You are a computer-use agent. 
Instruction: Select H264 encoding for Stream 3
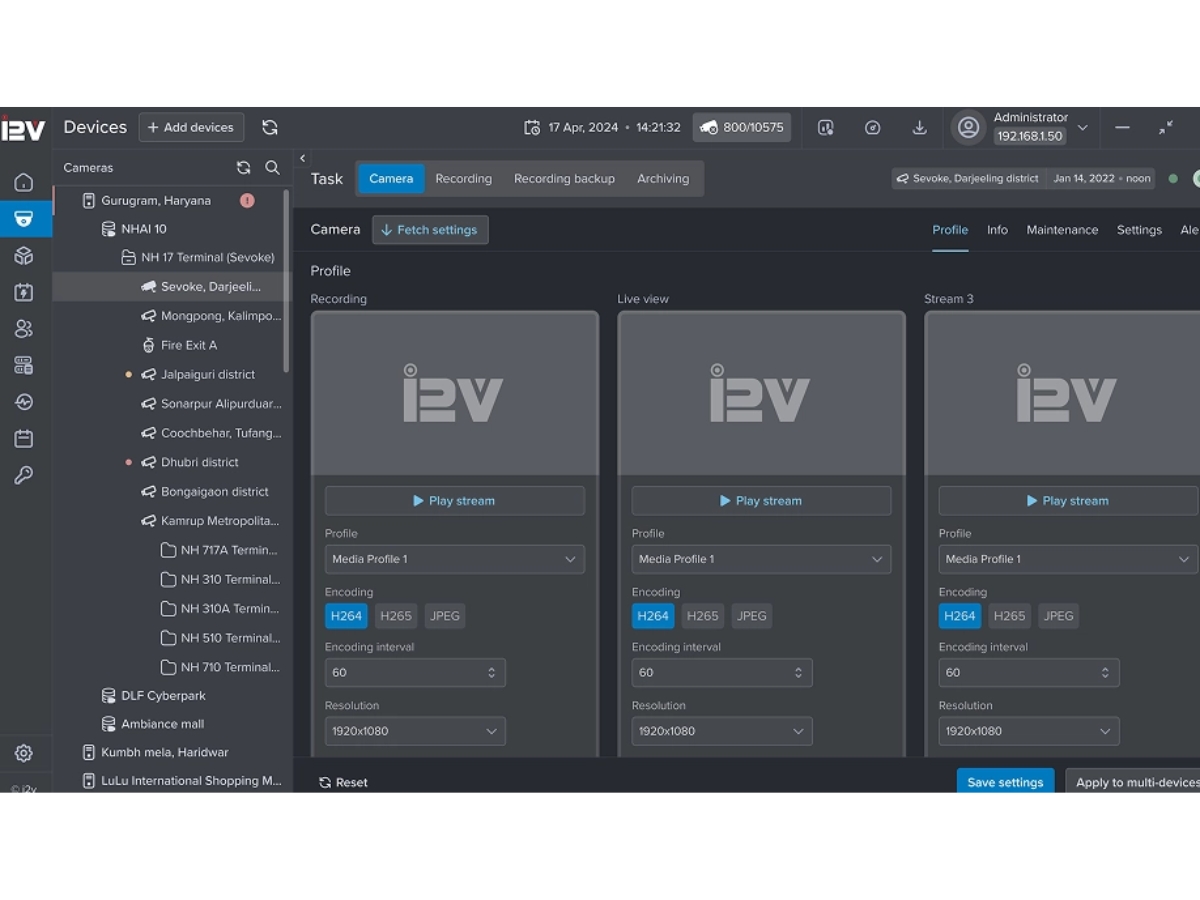click(x=960, y=616)
